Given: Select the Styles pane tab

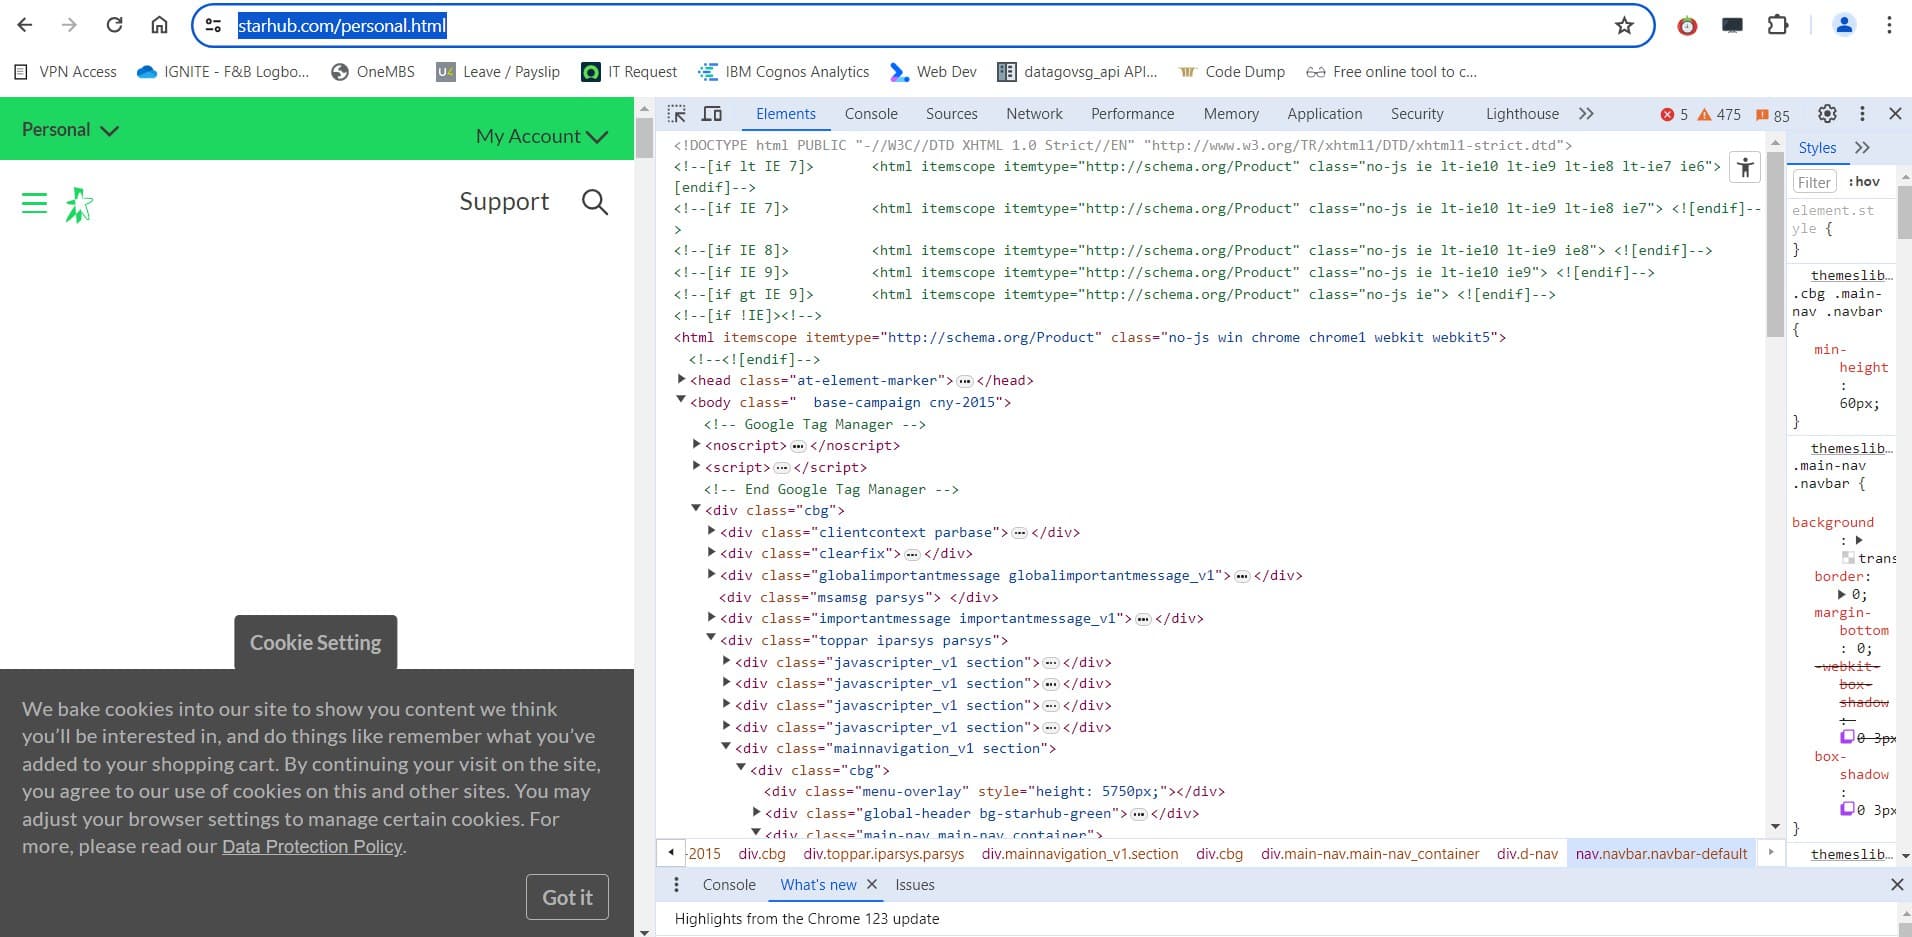Looking at the screenshot, I should 1817,148.
